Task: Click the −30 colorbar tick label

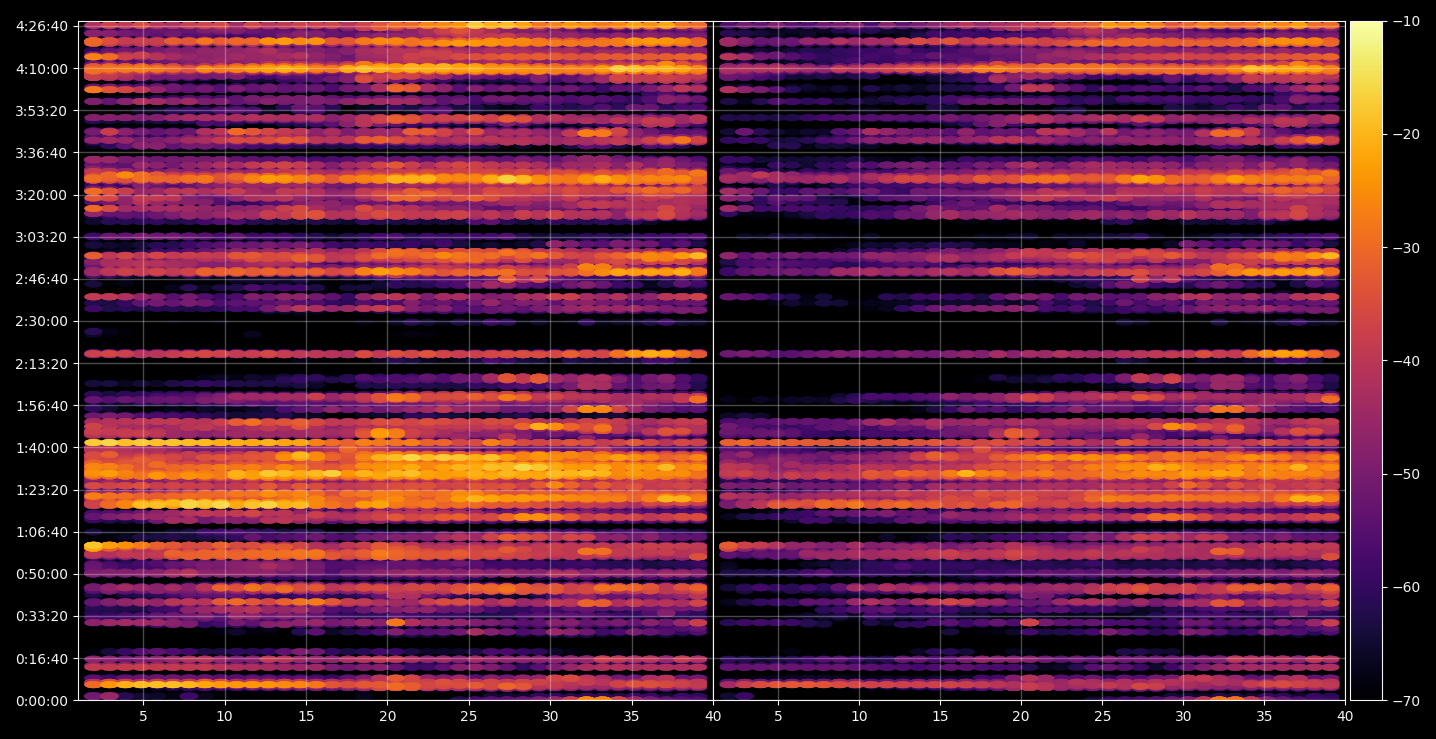Action: pos(1406,247)
